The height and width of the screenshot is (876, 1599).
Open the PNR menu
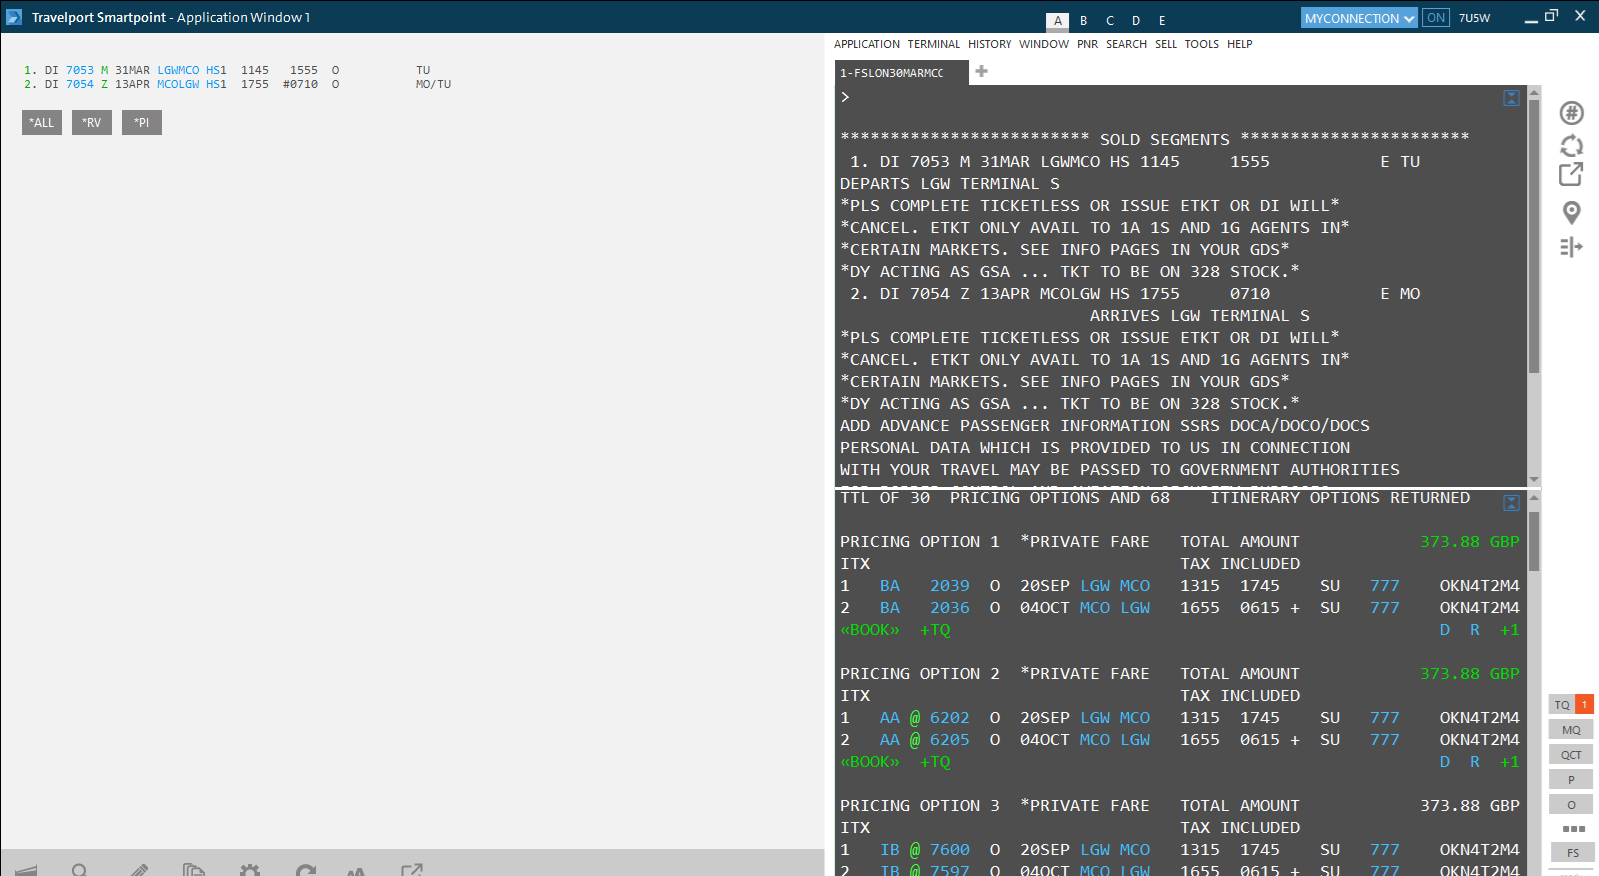pyautogui.click(x=1088, y=44)
